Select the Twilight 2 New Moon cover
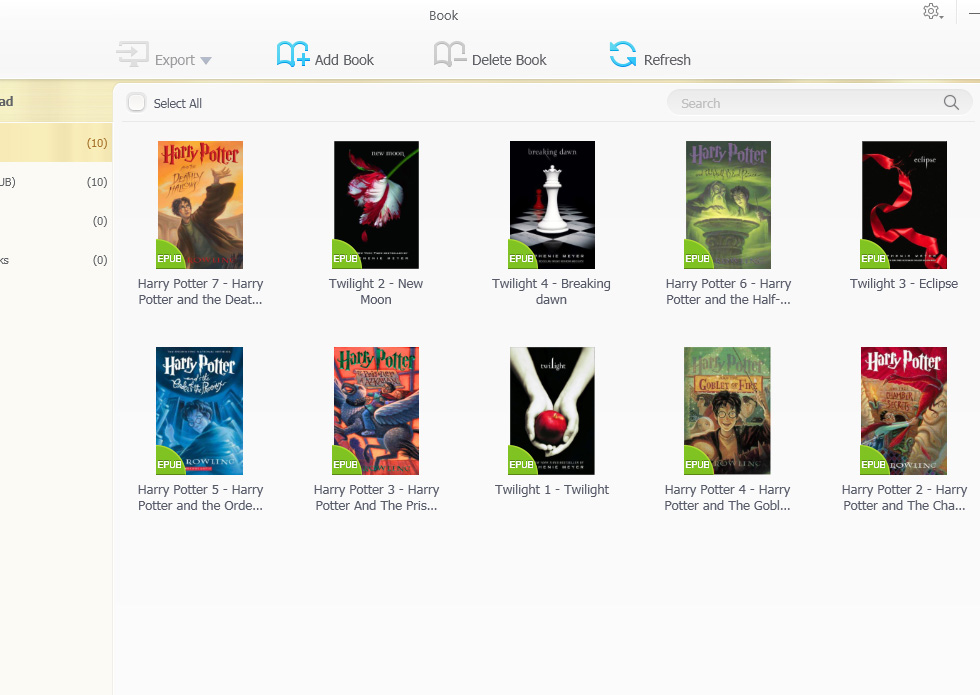The image size is (980, 695). 376,205
